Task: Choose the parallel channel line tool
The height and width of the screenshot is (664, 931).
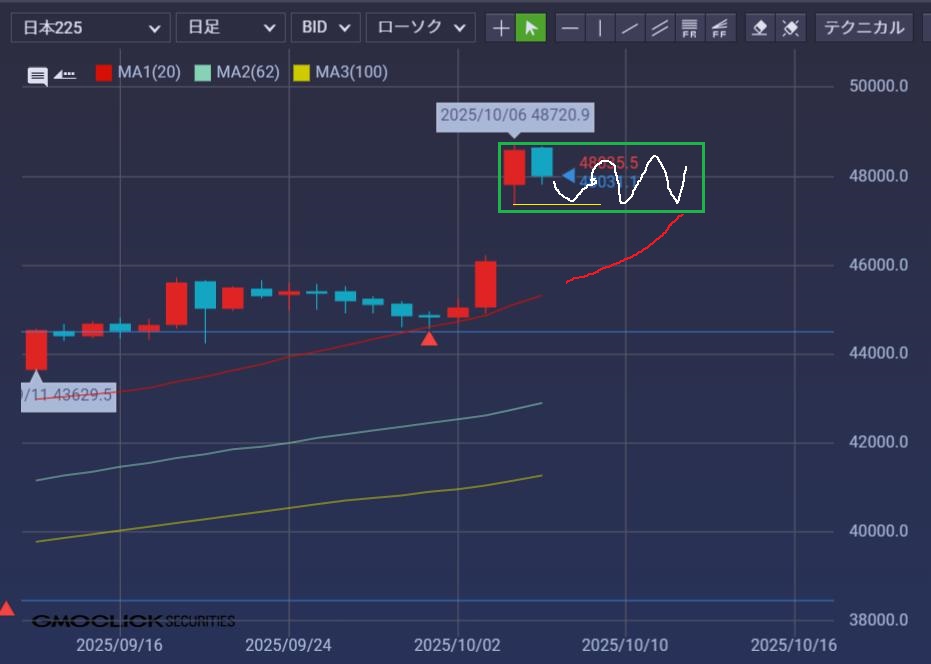Action: point(659,28)
